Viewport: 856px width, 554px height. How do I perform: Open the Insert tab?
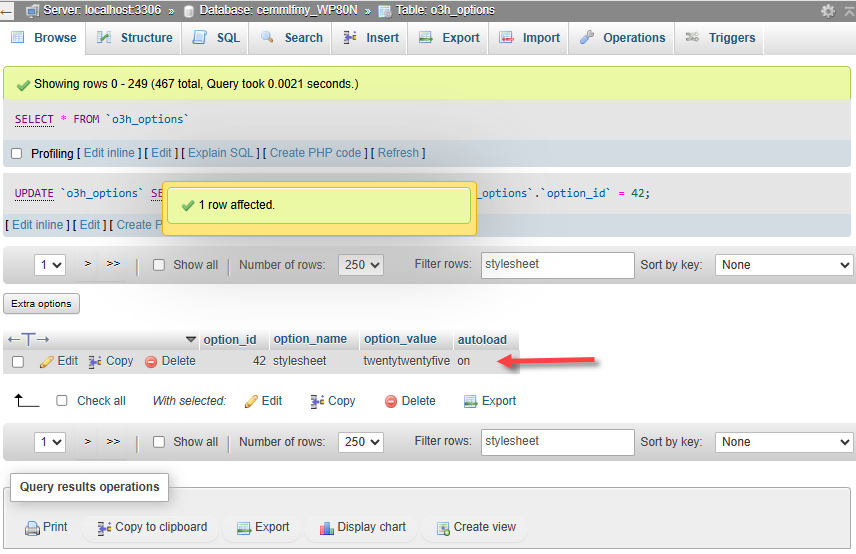tap(370, 38)
